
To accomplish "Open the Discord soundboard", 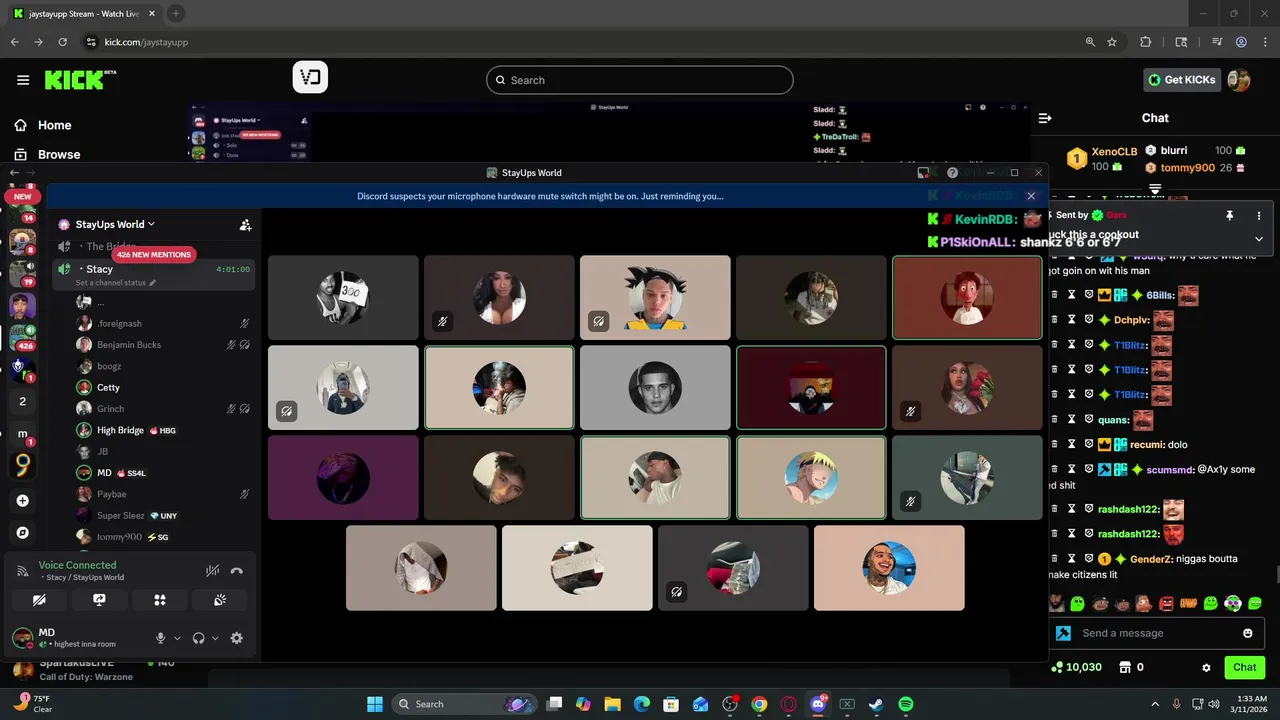I will [220, 600].
